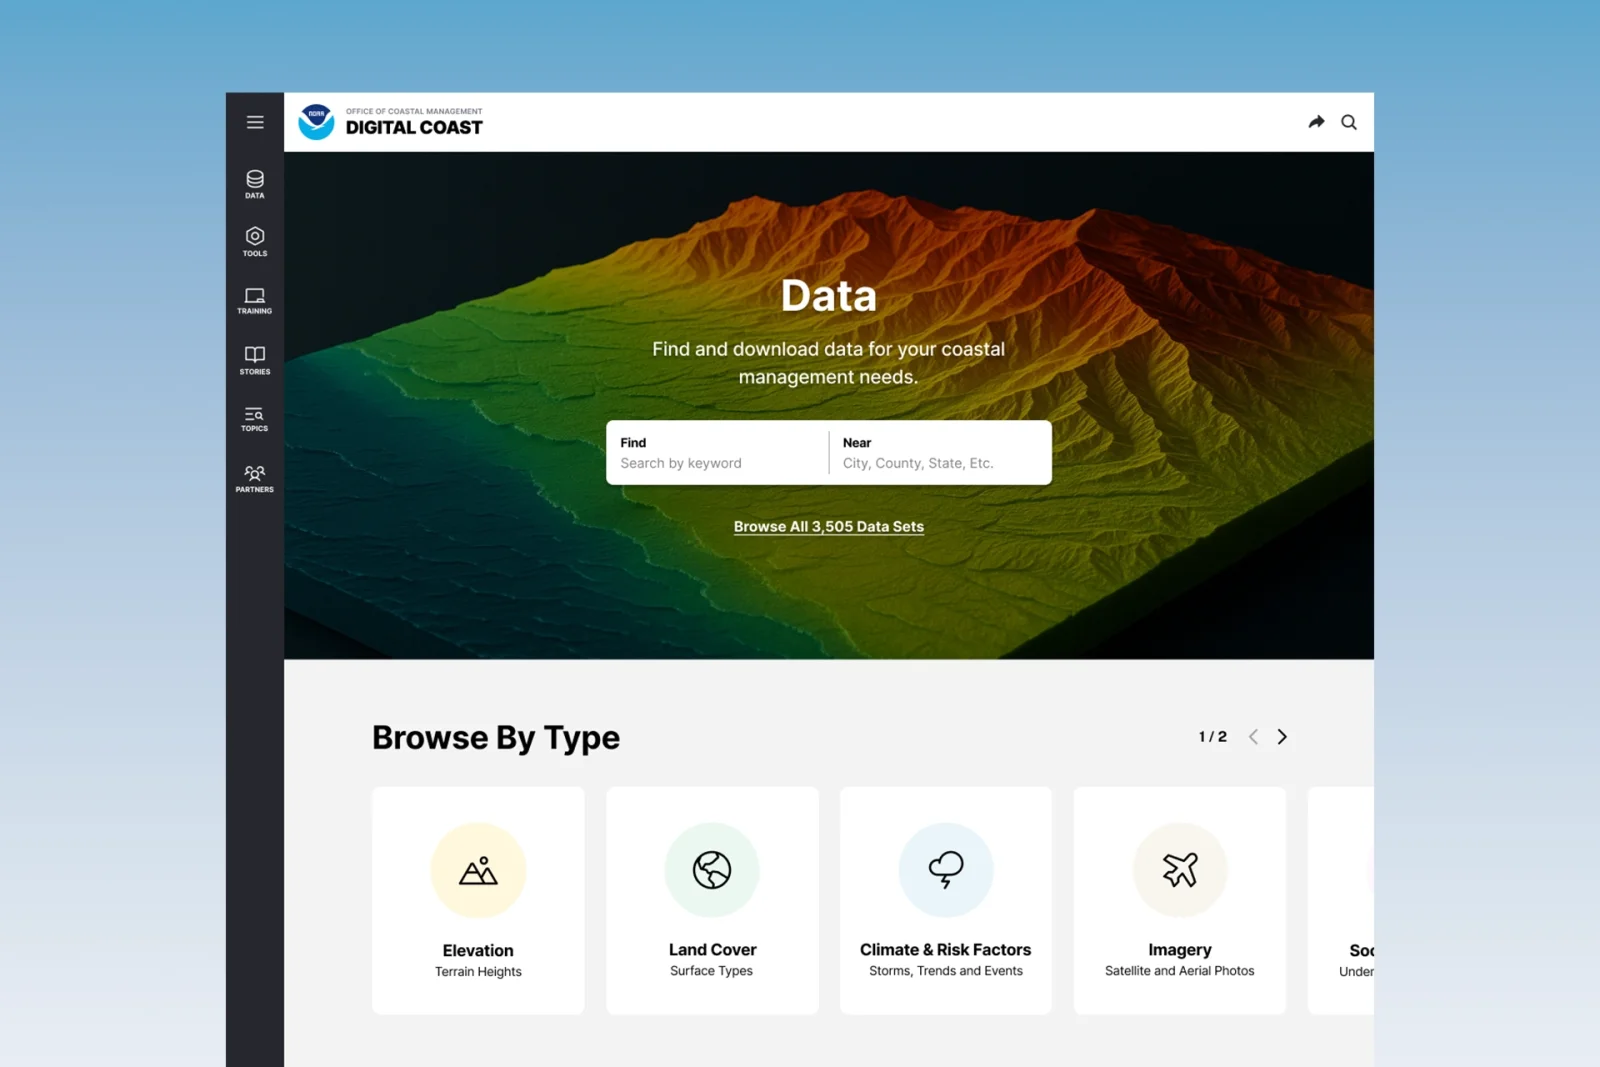Screen dimensions: 1600x1067
Task: Click the Find keyword search field
Action: point(718,453)
